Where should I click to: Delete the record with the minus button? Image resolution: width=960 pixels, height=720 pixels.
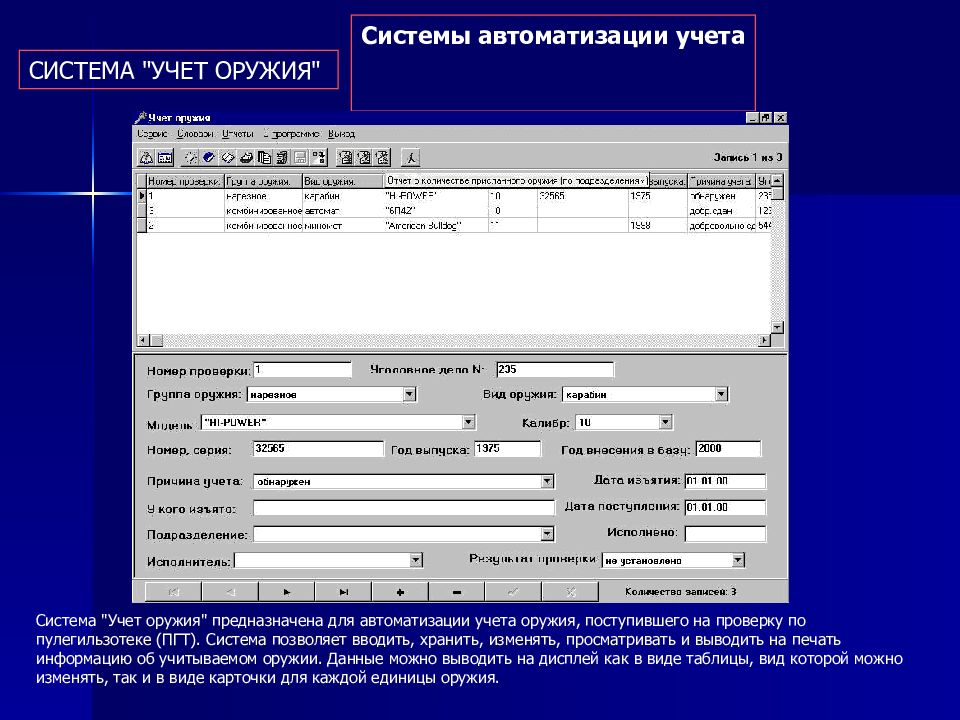[x=457, y=592]
